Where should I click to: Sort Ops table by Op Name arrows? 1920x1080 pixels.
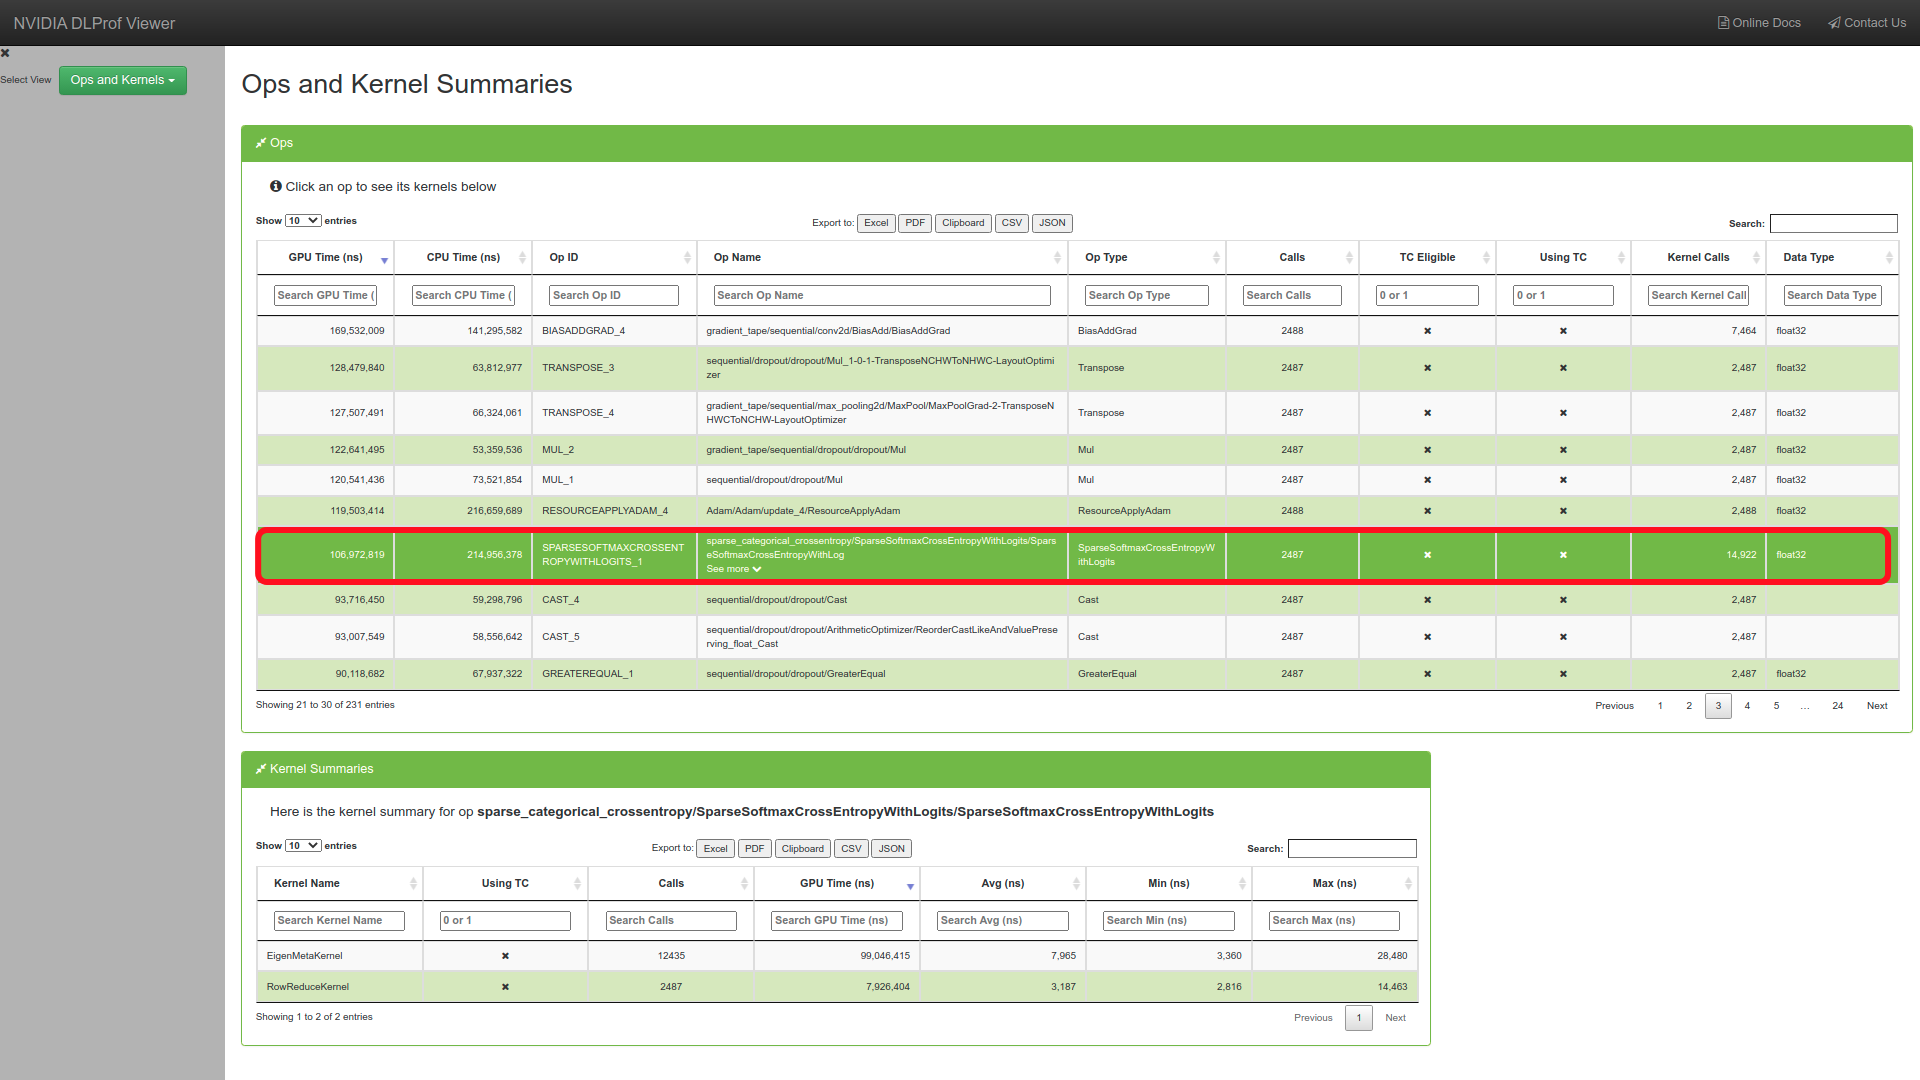point(1057,258)
